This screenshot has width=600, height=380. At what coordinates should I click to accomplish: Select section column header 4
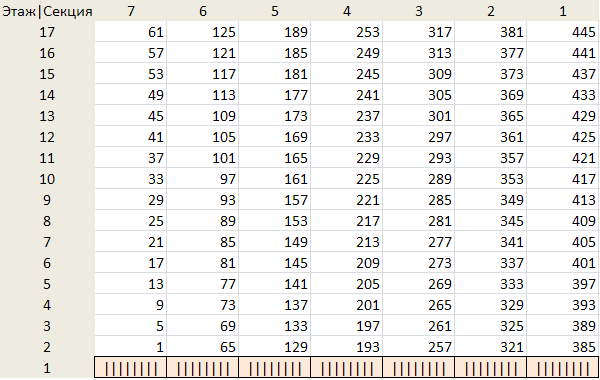346,11
